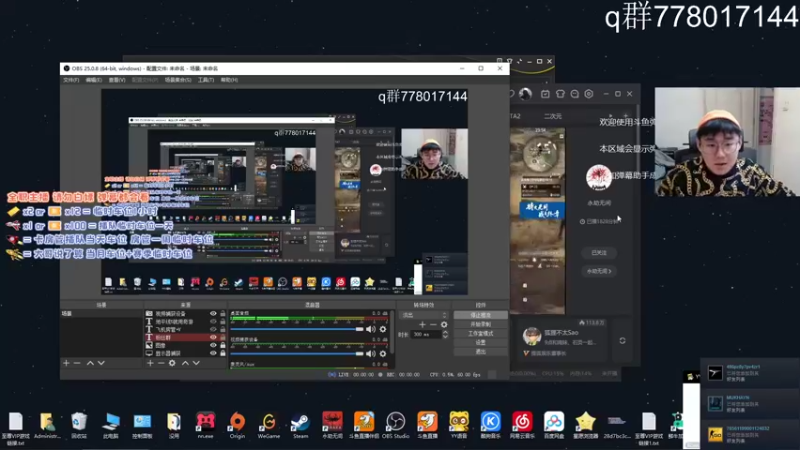The image size is (800, 450).
Task: Mute the video capture device audio speaker
Action: coord(371,354)
